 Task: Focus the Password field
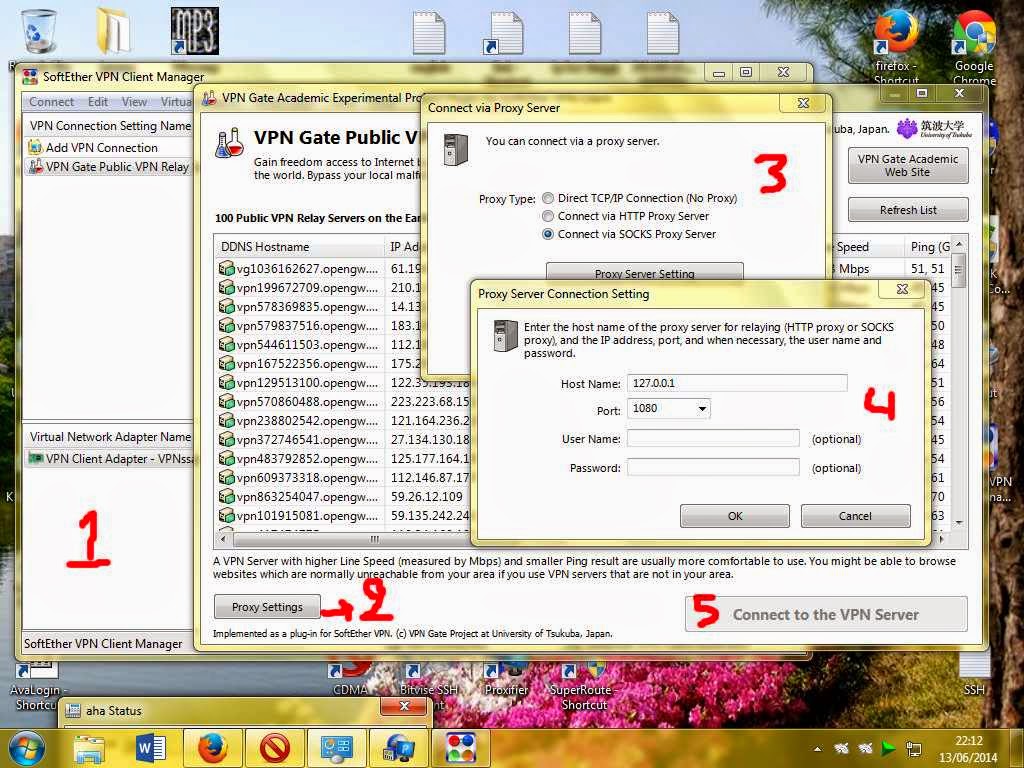click(713, 467)
